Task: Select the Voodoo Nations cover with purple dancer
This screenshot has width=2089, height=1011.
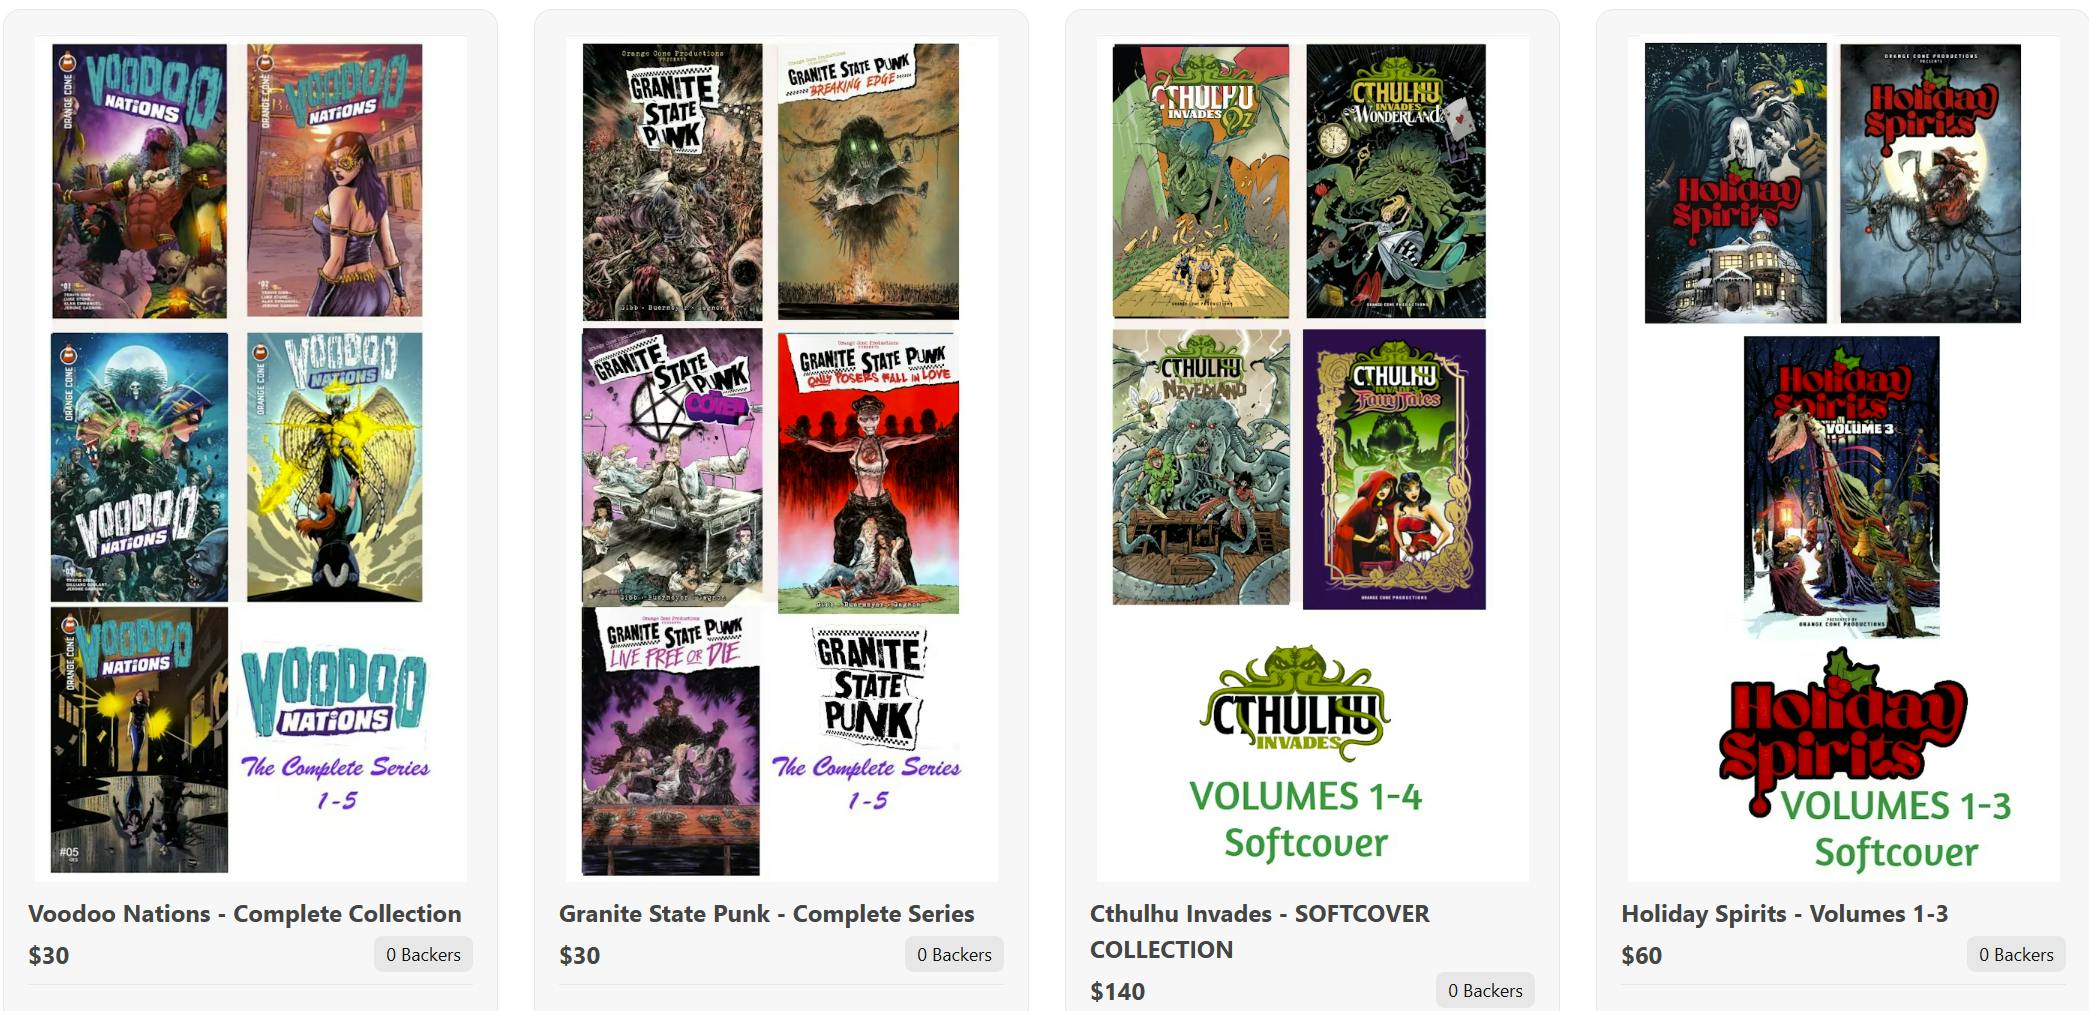Action: [x=335, y=180]
